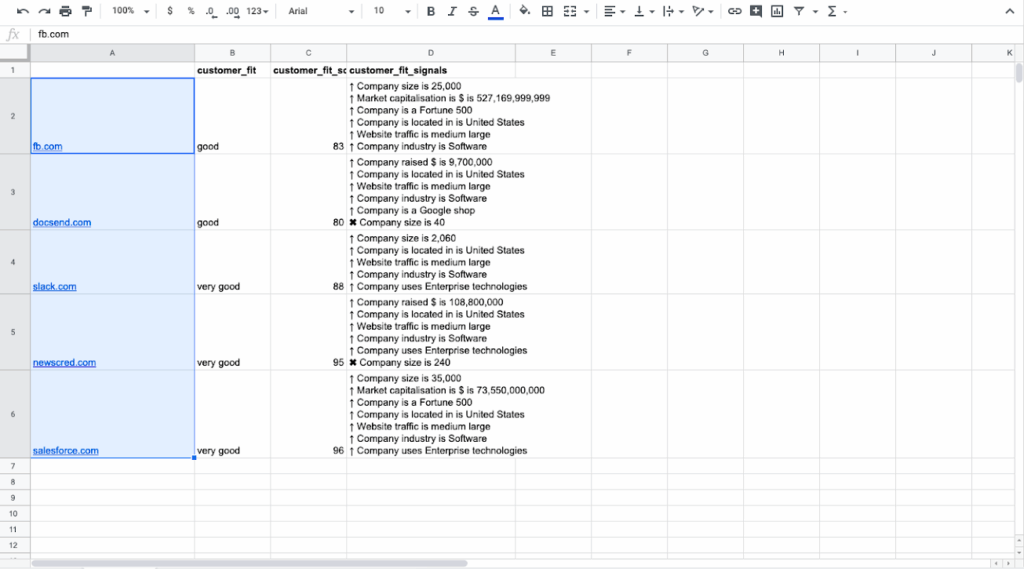This screenshot has height=569, width=1024.
Task: Add a comment using the comment icon
Action: pyautogui.click(x=755, y=11)
